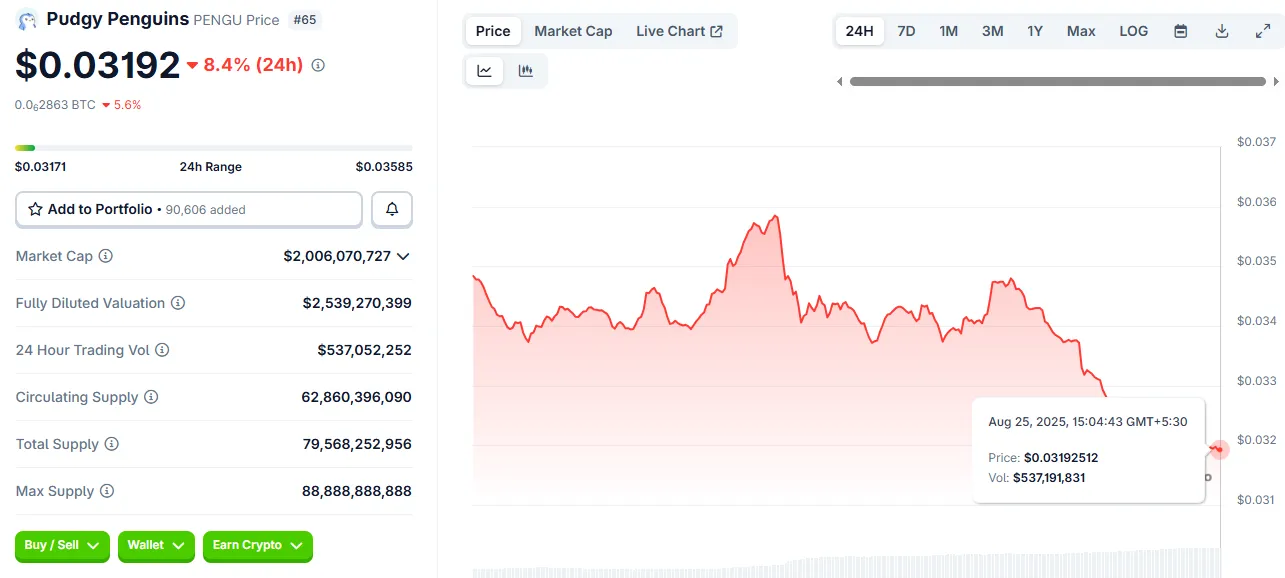Viewport: 1285px width, 578px height.
Task: Select the 7D time range
Action: (906, 31)
